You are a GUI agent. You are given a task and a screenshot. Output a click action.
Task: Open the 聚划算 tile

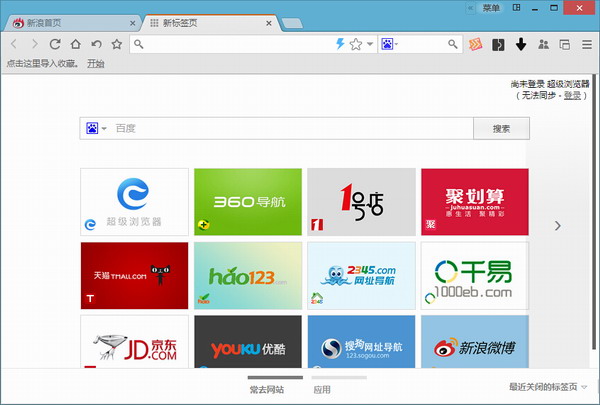coord(475,202)
